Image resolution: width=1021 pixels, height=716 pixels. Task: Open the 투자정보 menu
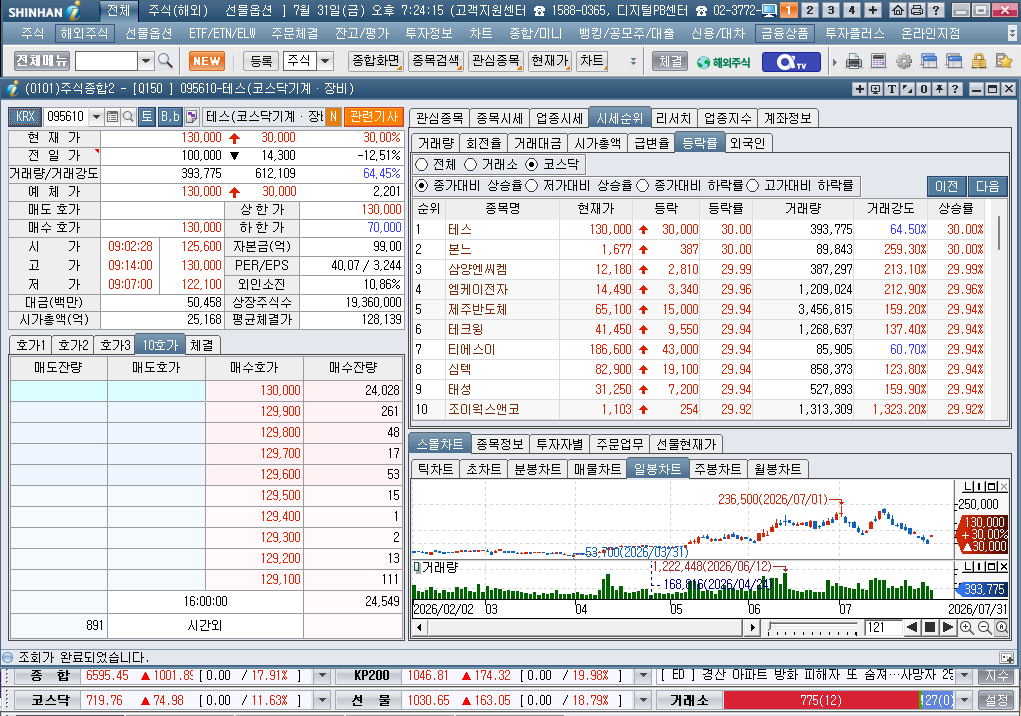point(428,34)
